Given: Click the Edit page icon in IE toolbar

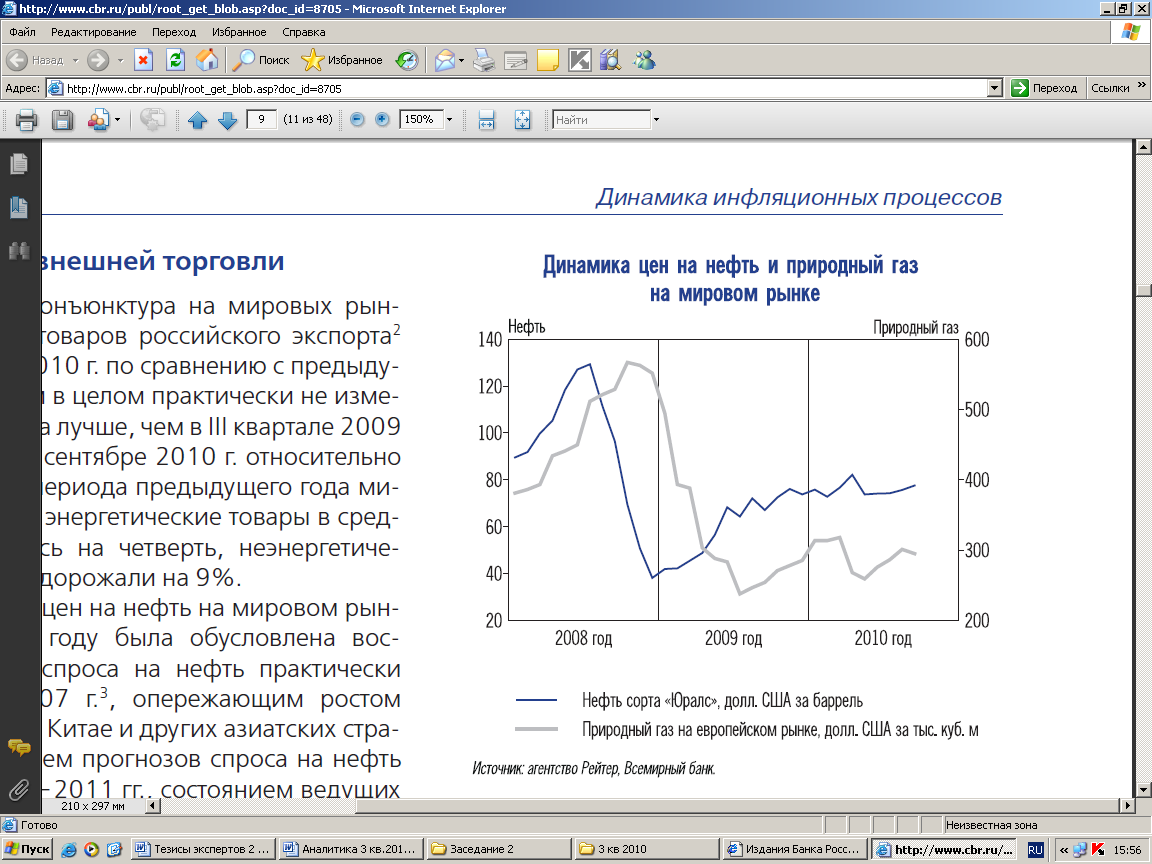Looking at the screenshot, I should (516, 60).
